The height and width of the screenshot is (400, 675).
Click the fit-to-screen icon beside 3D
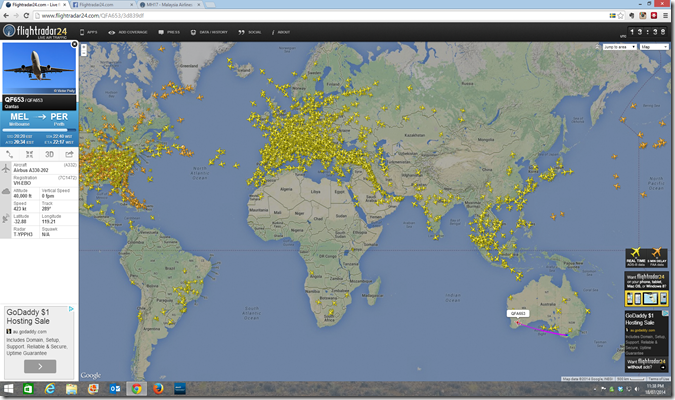(x=29, y=154)
